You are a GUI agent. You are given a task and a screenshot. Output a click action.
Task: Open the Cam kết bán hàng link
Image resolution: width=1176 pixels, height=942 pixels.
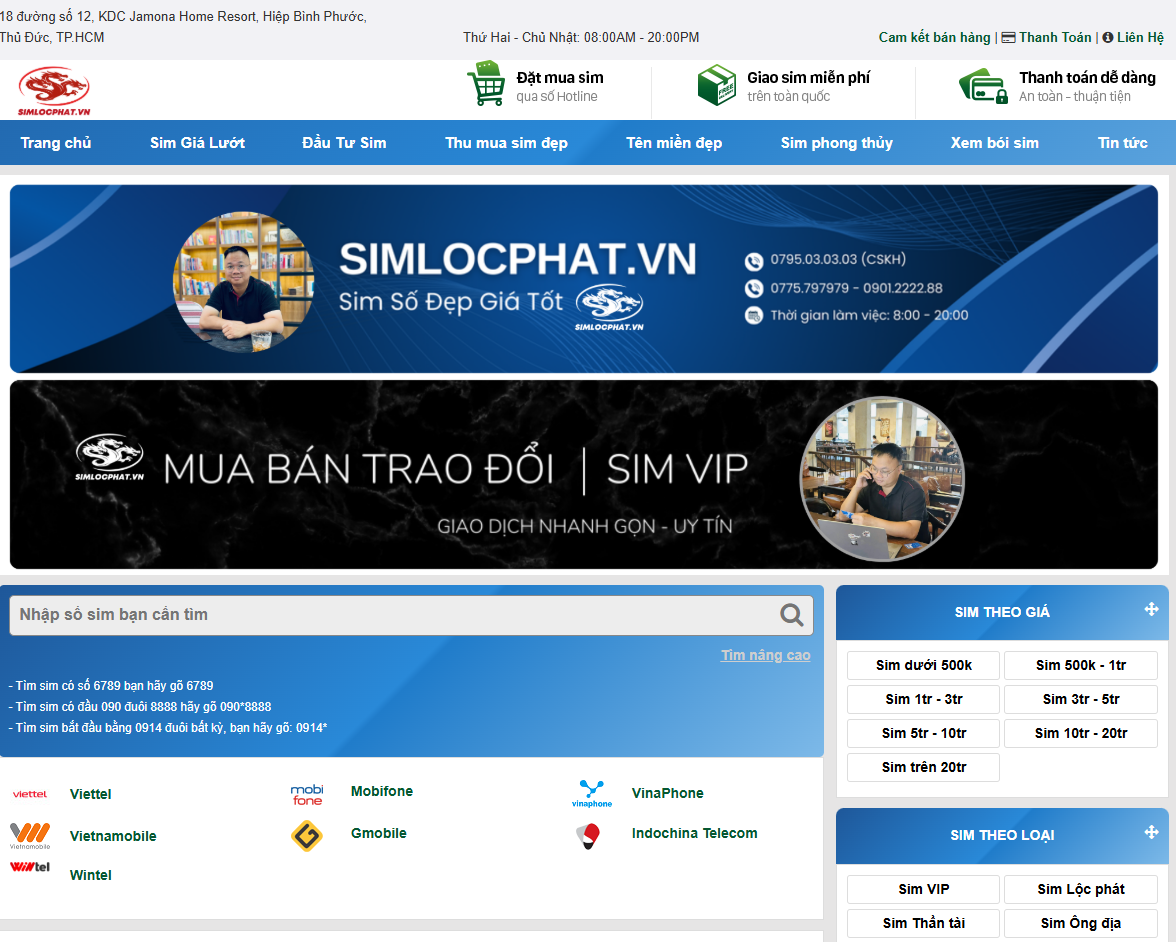click(x=934, y=38)
